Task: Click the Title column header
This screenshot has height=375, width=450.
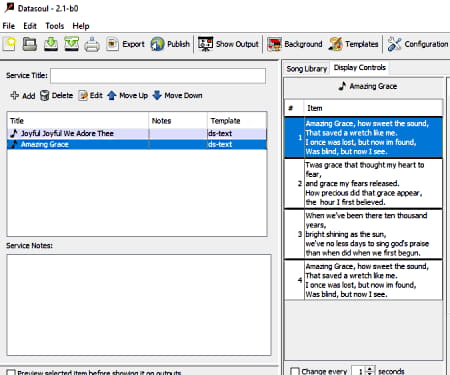Action: [x=78, y=121]
